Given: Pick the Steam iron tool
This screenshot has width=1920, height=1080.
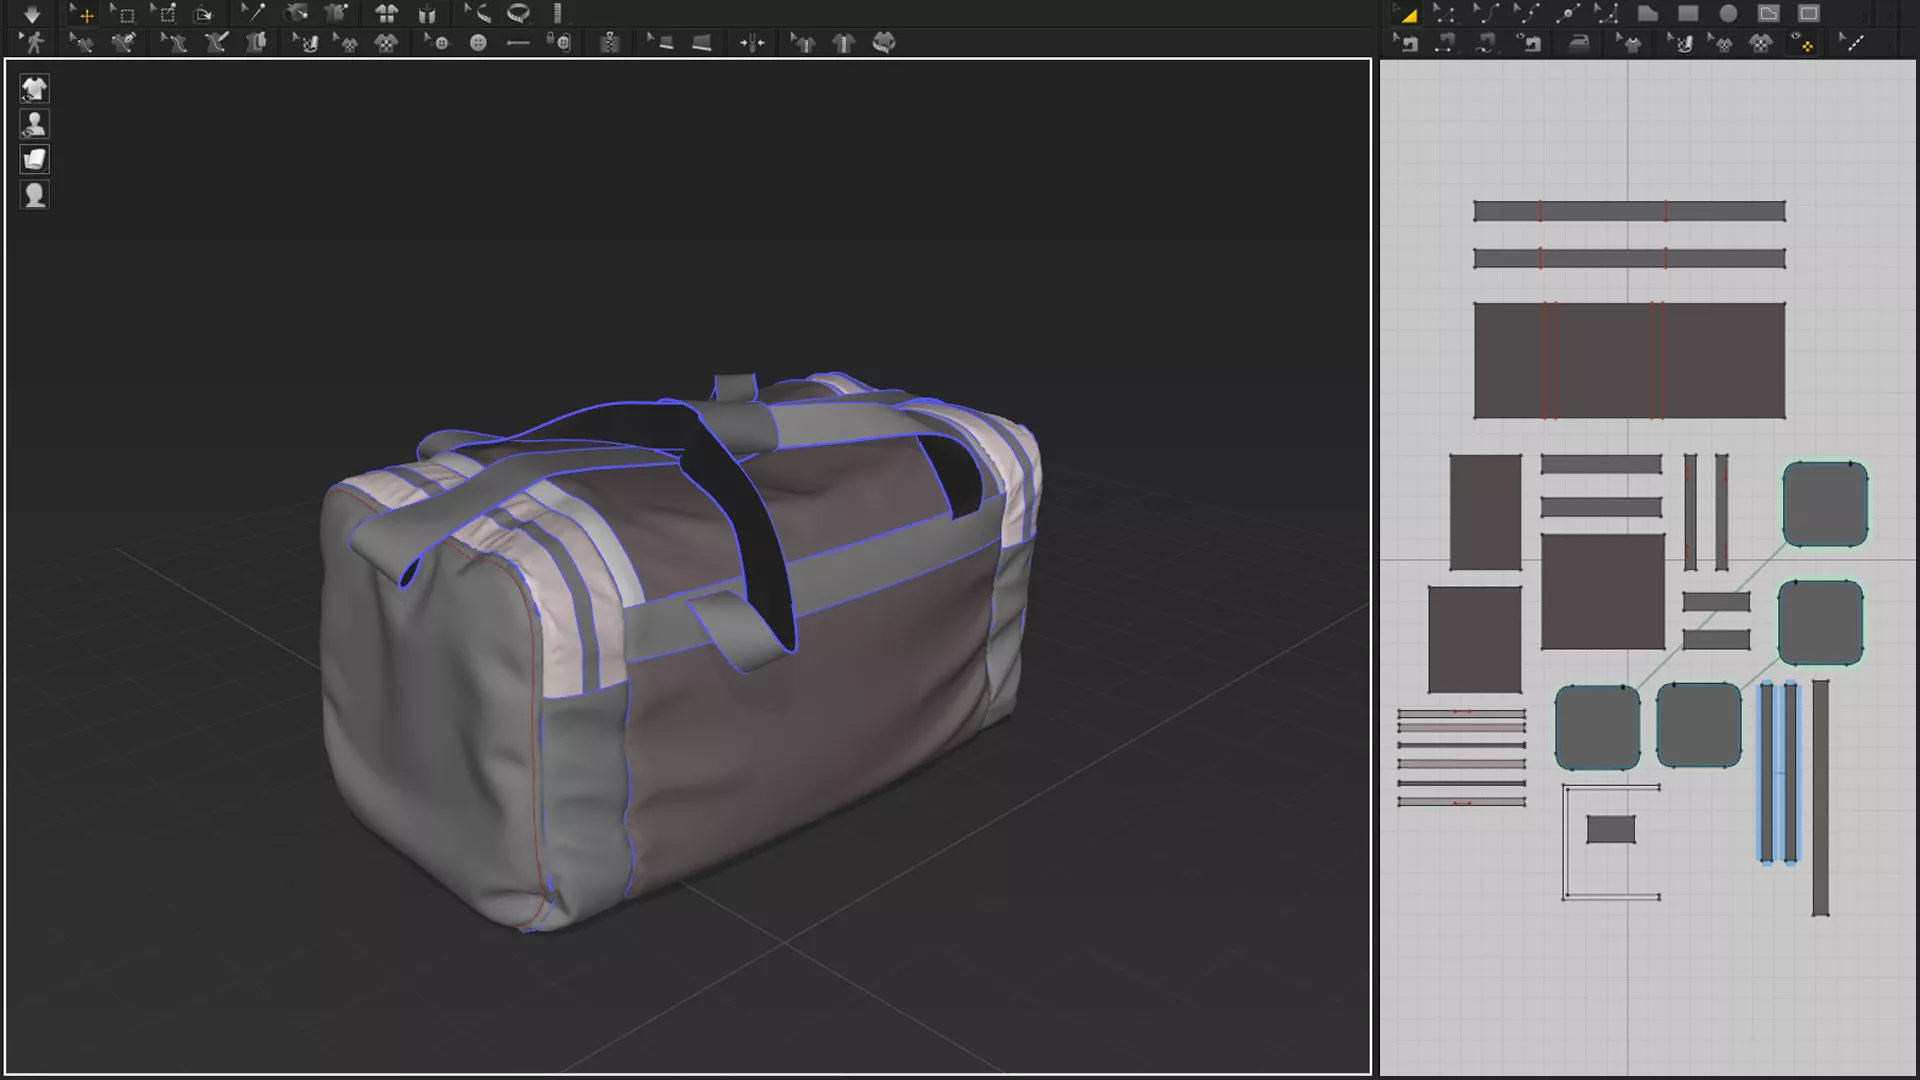Looking at the screenshot, I should [1579, 43].
